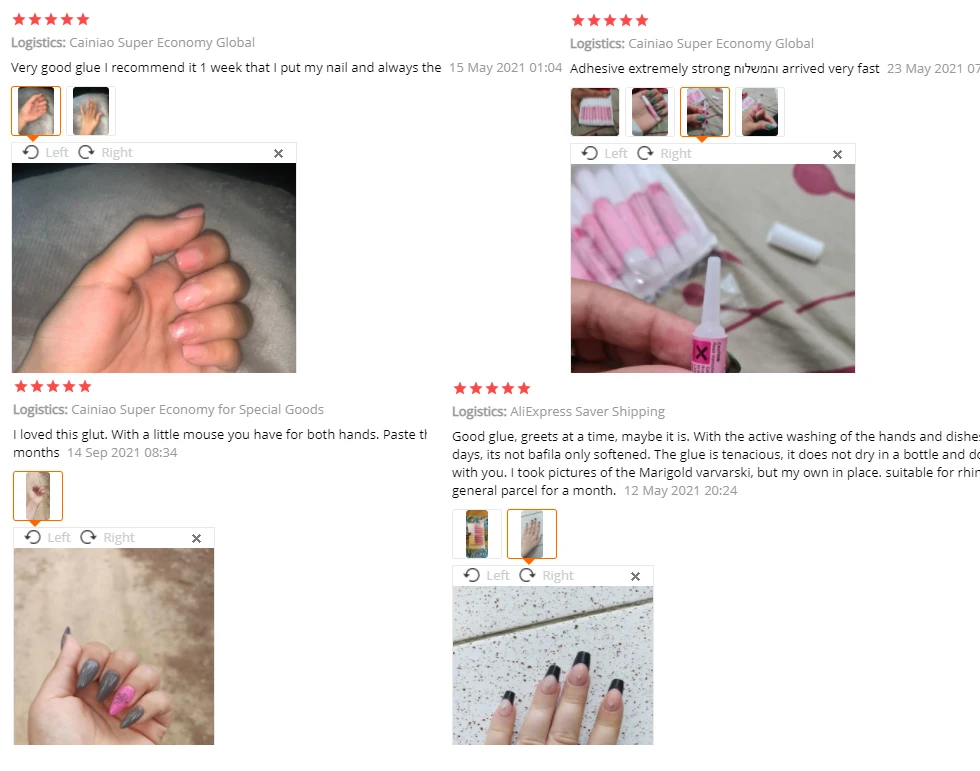The width and height of the screenshot is (980, 771).
Task: Rotate left the folded-hand review photo
Action: [46, 152]
